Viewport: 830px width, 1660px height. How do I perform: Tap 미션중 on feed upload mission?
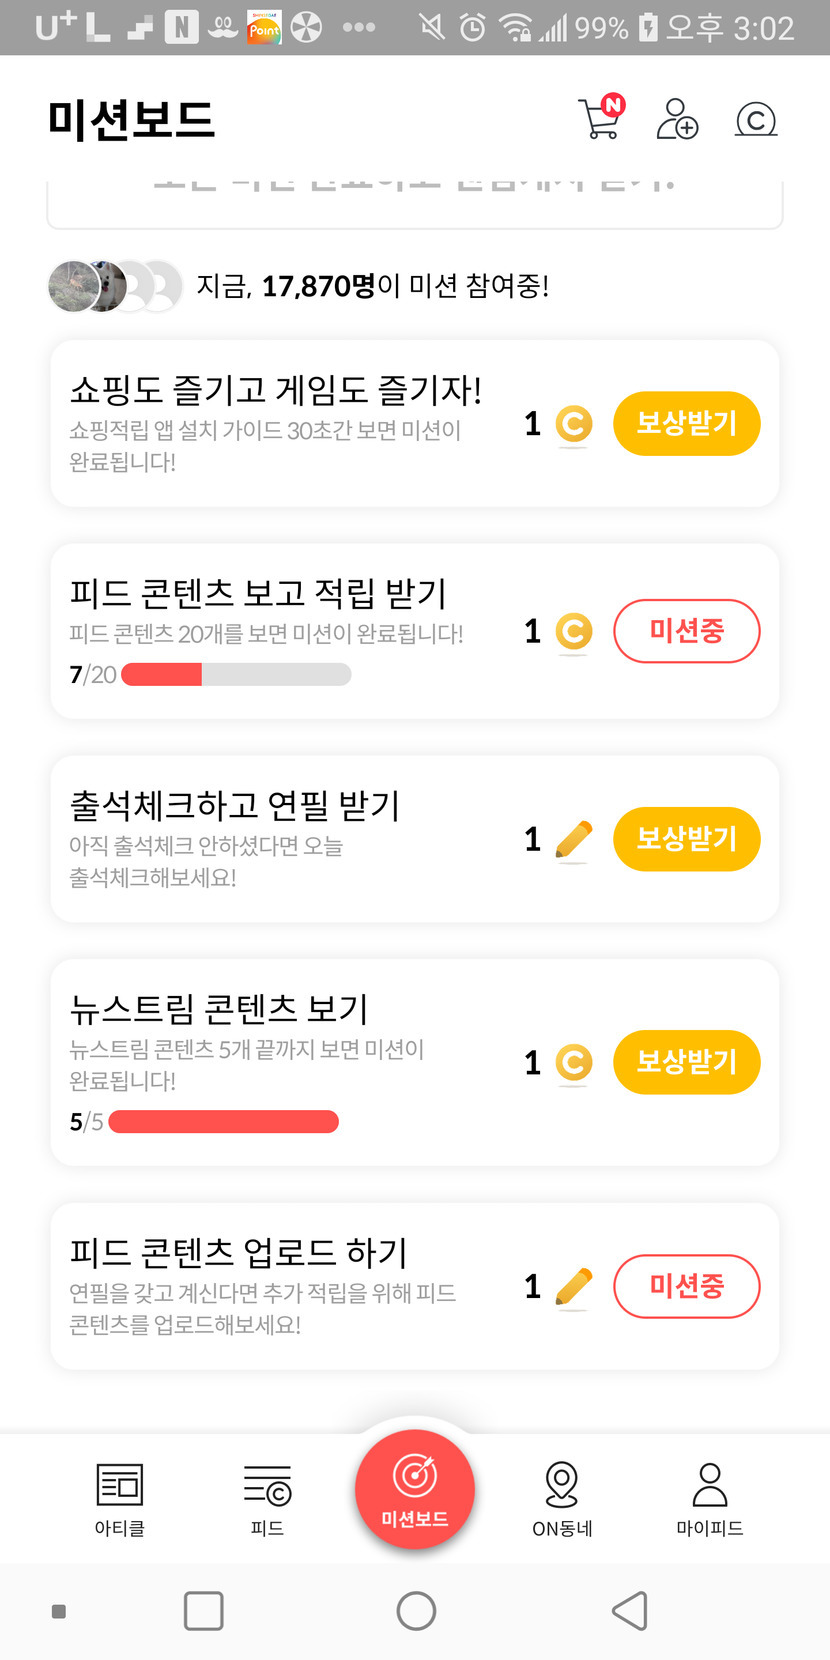[686, 1286]
